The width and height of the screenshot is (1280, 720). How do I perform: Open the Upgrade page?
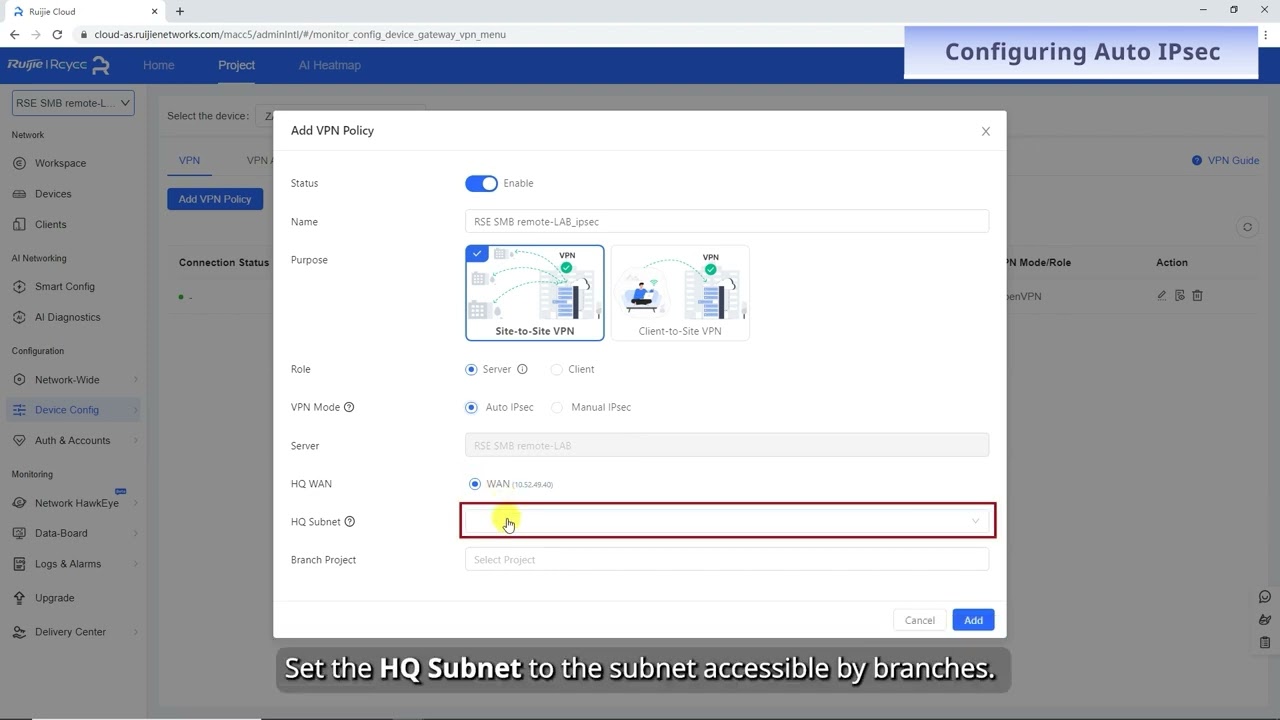(54, 598)
